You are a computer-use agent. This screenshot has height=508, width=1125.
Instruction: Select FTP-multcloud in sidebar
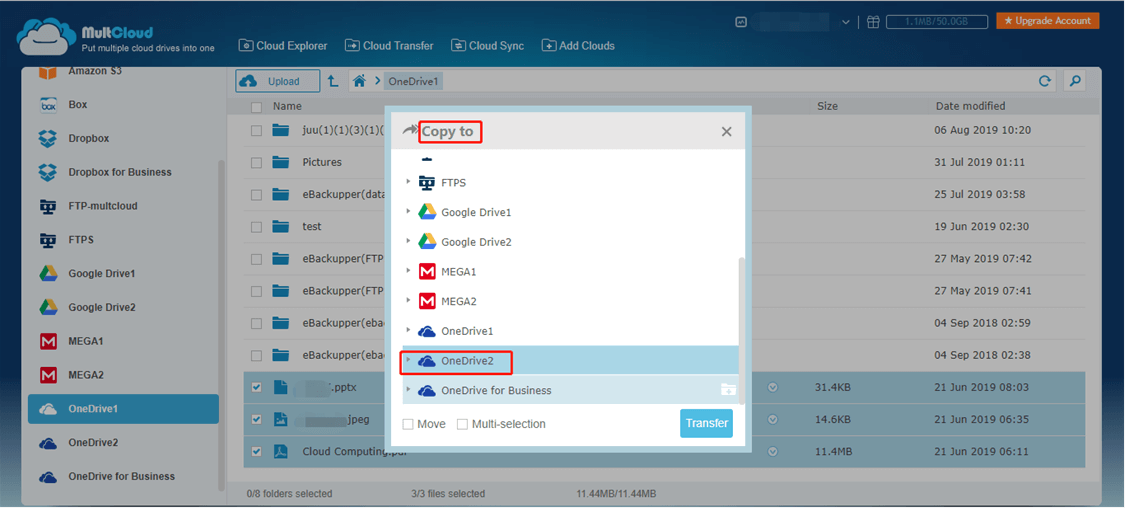[123, 206]
